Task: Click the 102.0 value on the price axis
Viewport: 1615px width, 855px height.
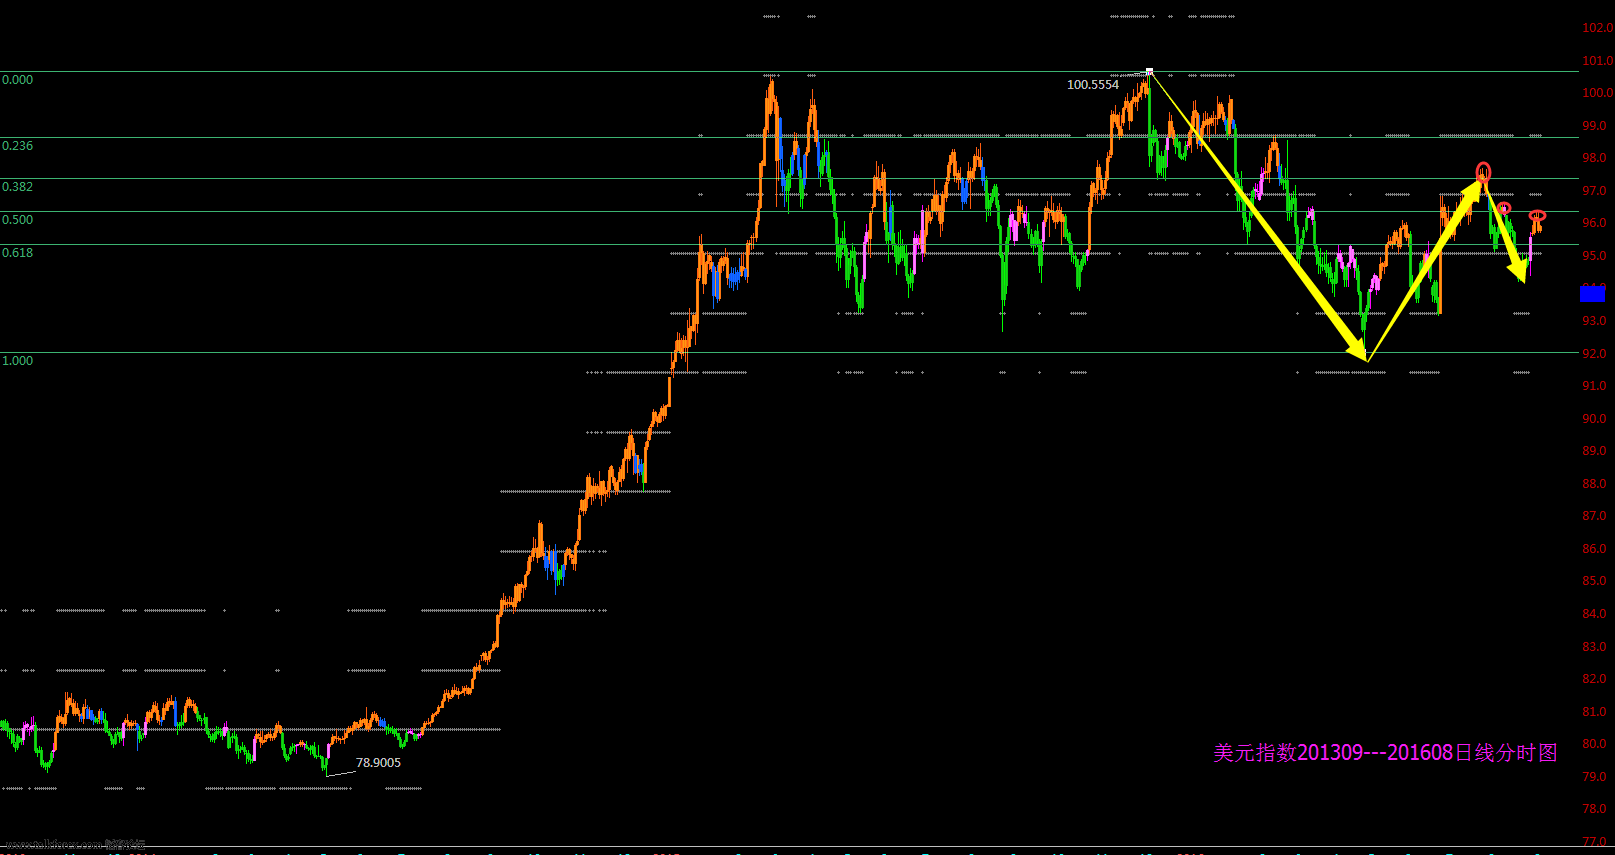Action: point(1597,28)
